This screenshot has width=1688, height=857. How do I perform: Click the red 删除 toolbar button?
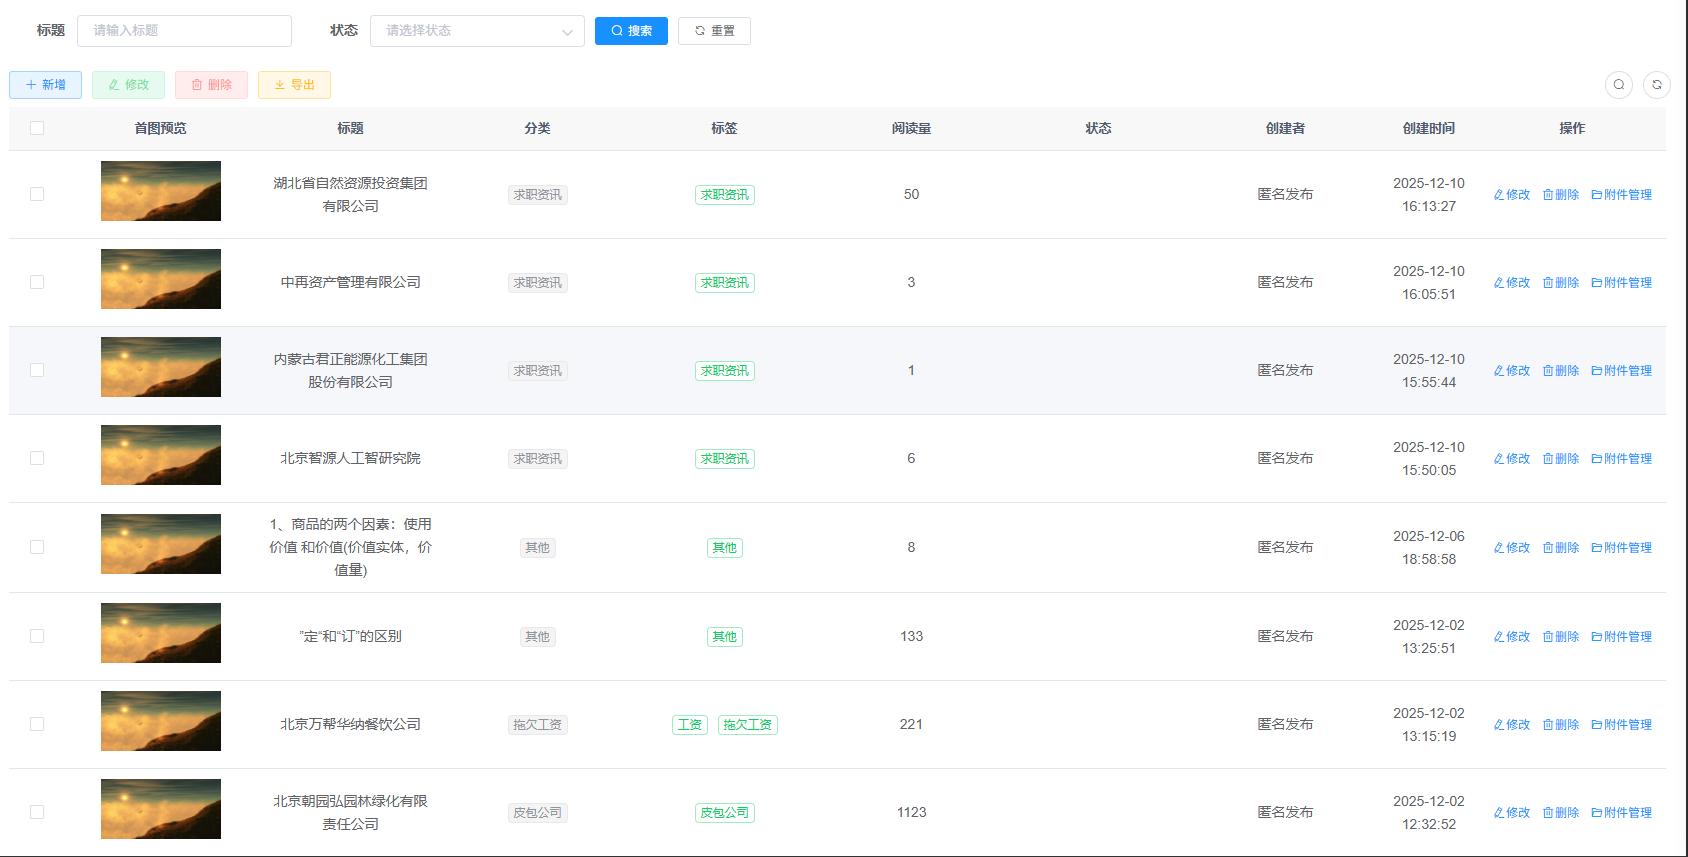tap(211, 85)
